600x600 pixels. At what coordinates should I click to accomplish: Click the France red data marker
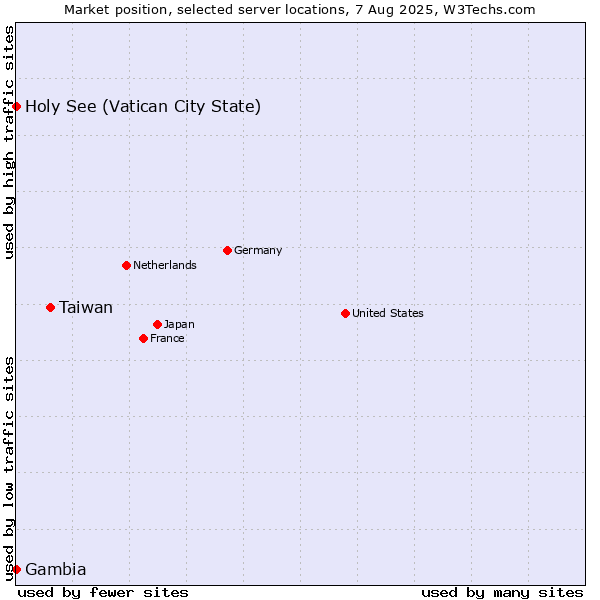coord(143,338)
